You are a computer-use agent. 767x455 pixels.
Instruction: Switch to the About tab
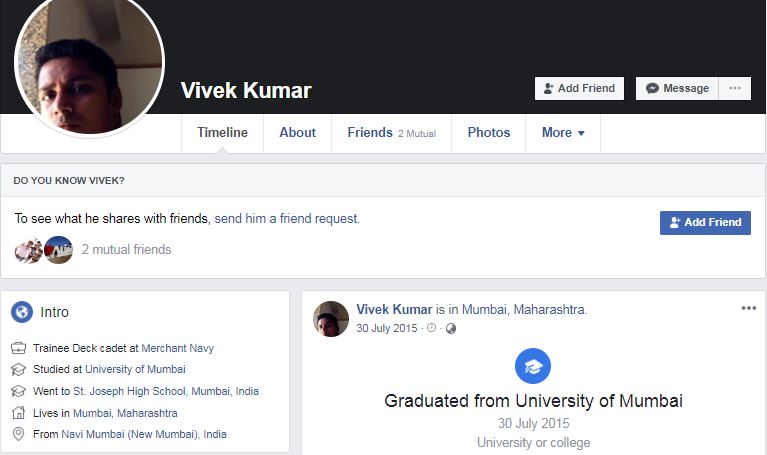pos(297,133)
